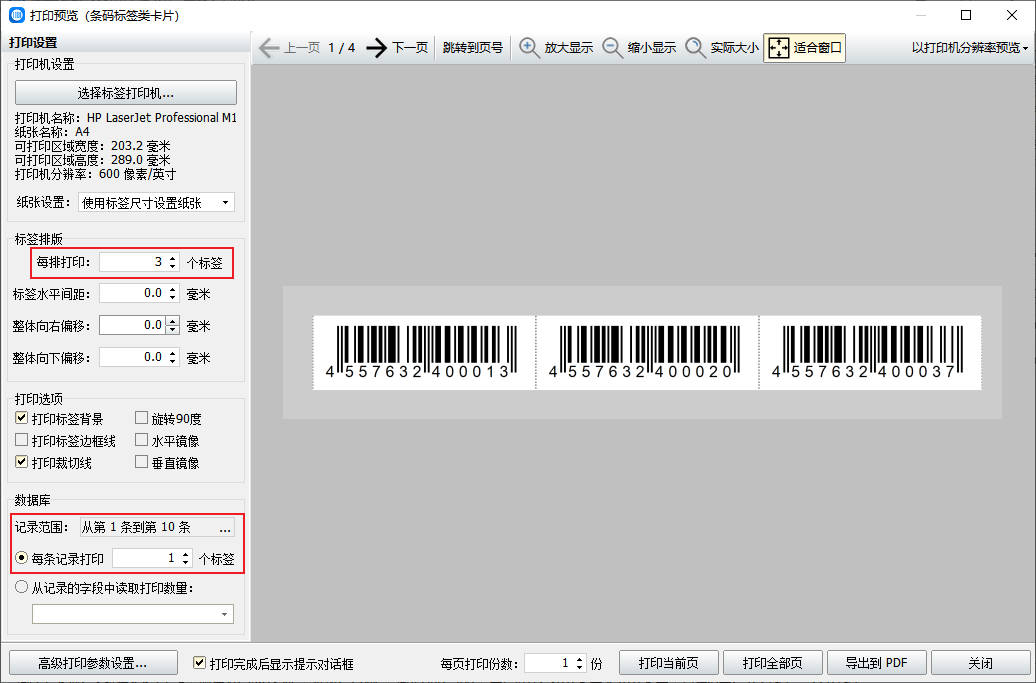Viewport: 1036px width, 683px height.
Task: Click the zoom in magnifier icon
Action: (x=529, y=48)
